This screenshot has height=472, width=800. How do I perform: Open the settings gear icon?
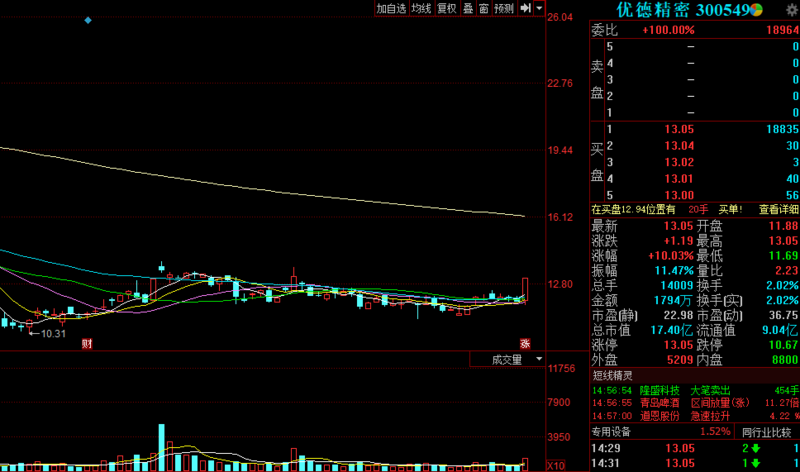792,10
